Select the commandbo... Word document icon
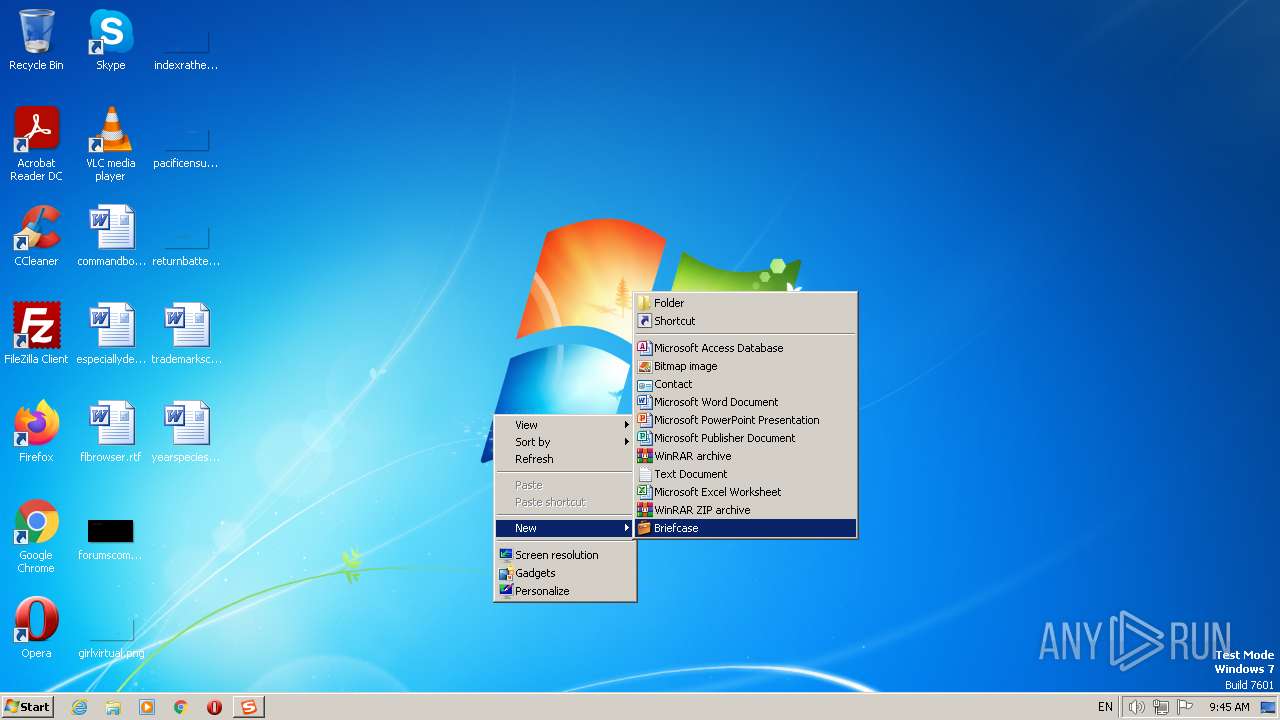Screen dimensions: 1280x720 [111, 236]
